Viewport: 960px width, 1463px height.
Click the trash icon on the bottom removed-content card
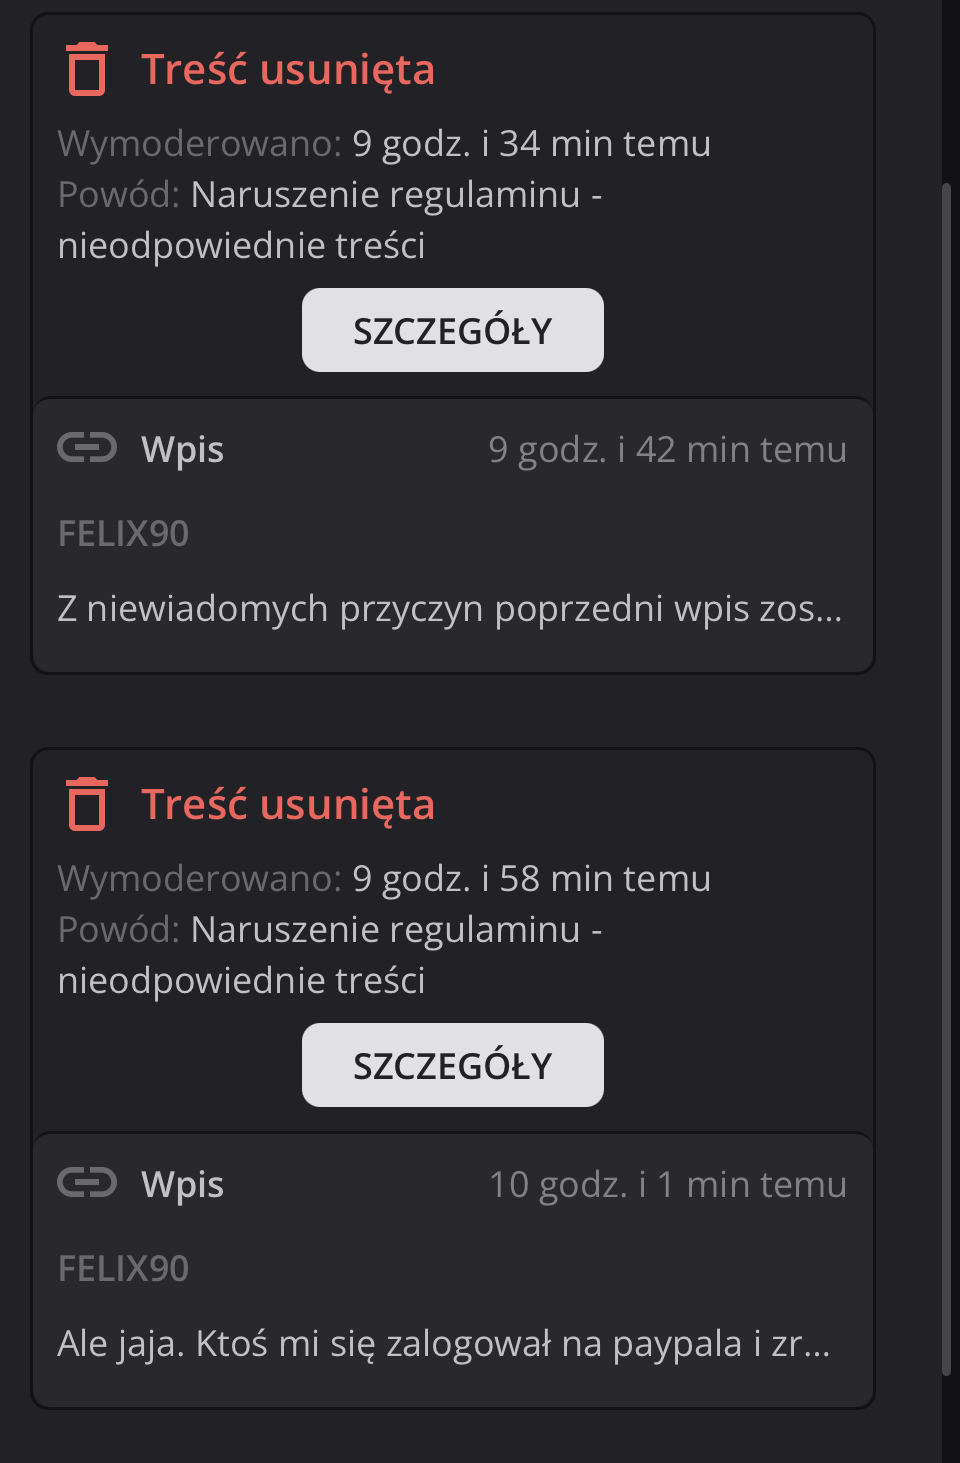tap(86, 804)
